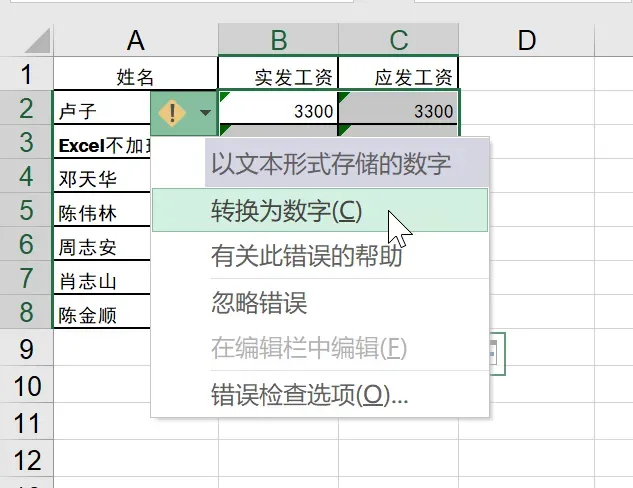The image size is (633, 488).
Task: Select column C header
Action: coord(398,40)
